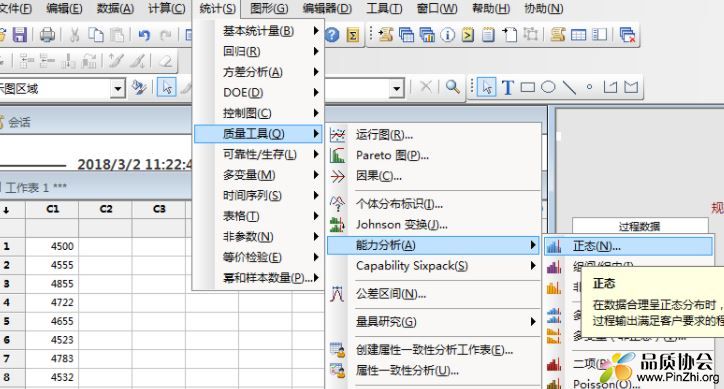Click the Copy icon in the toolbar
Screen dimensions: 724x389
[96, 35]
